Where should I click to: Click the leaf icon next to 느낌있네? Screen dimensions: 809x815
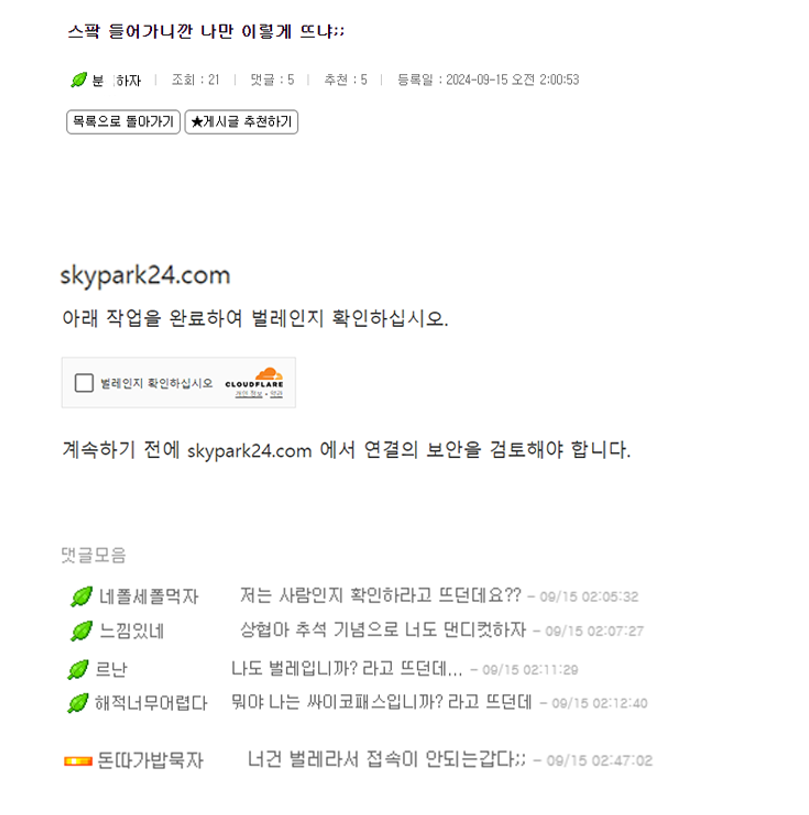tap(82, 631)
